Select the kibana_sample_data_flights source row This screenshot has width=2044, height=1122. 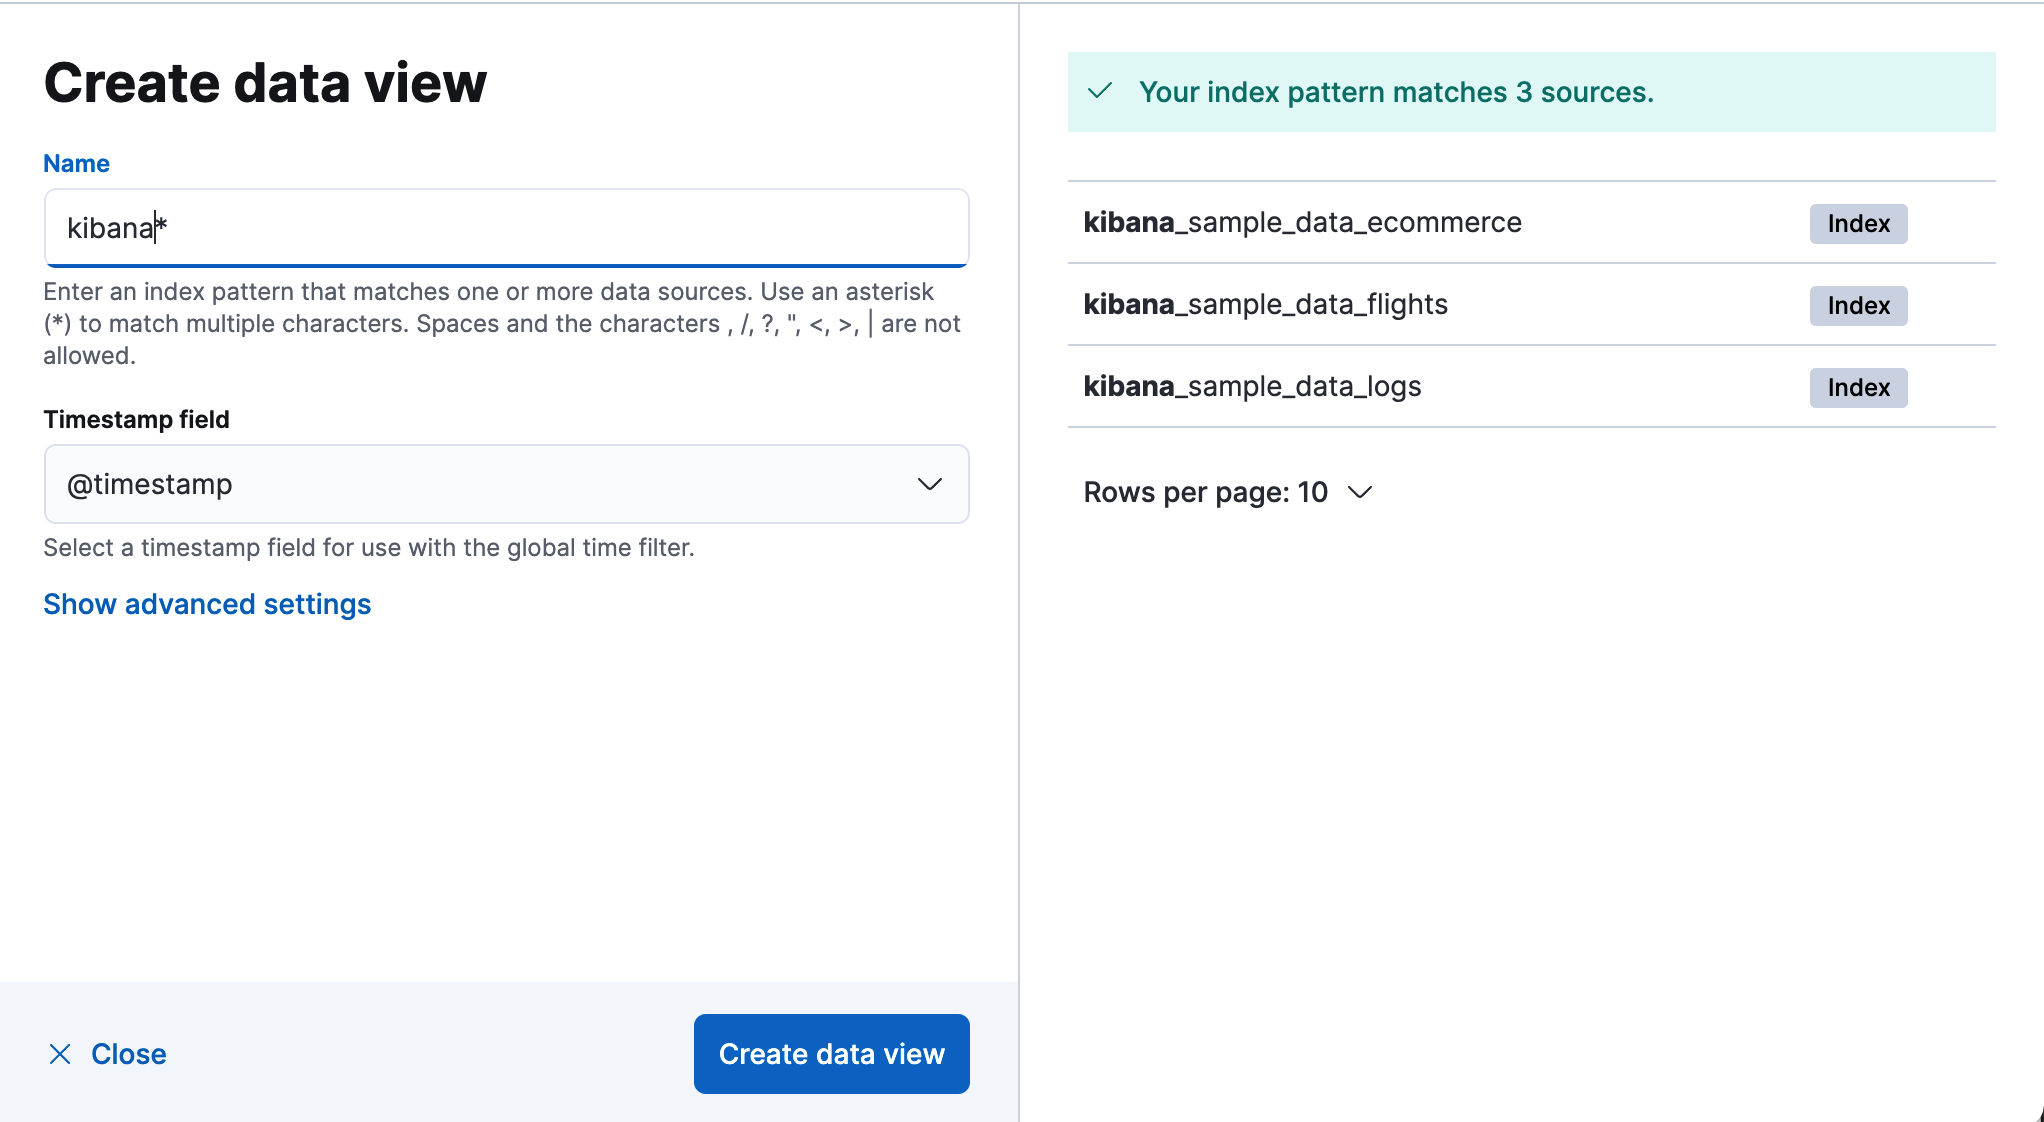[x=1267, y=306]
